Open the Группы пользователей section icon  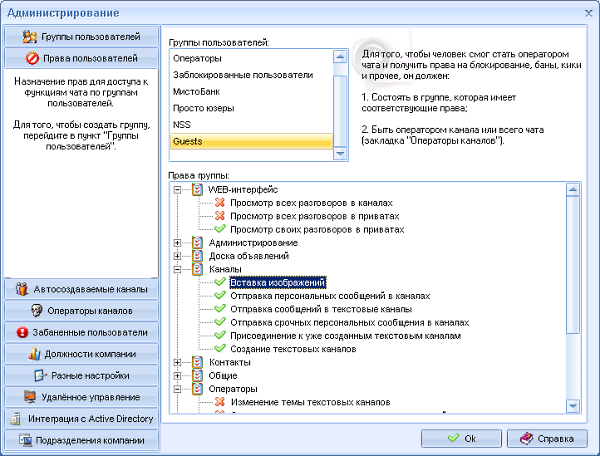point(30,37)
